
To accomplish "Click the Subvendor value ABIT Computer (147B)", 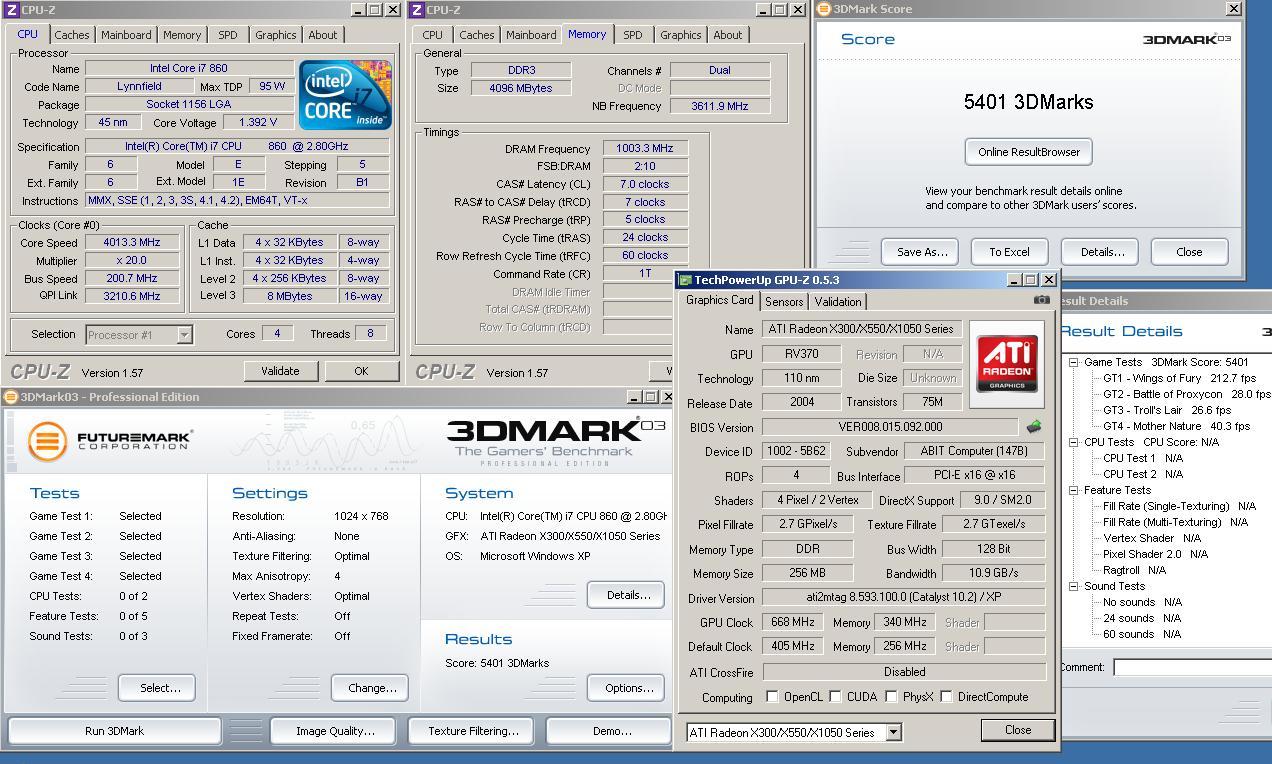I will pos(974,451).
